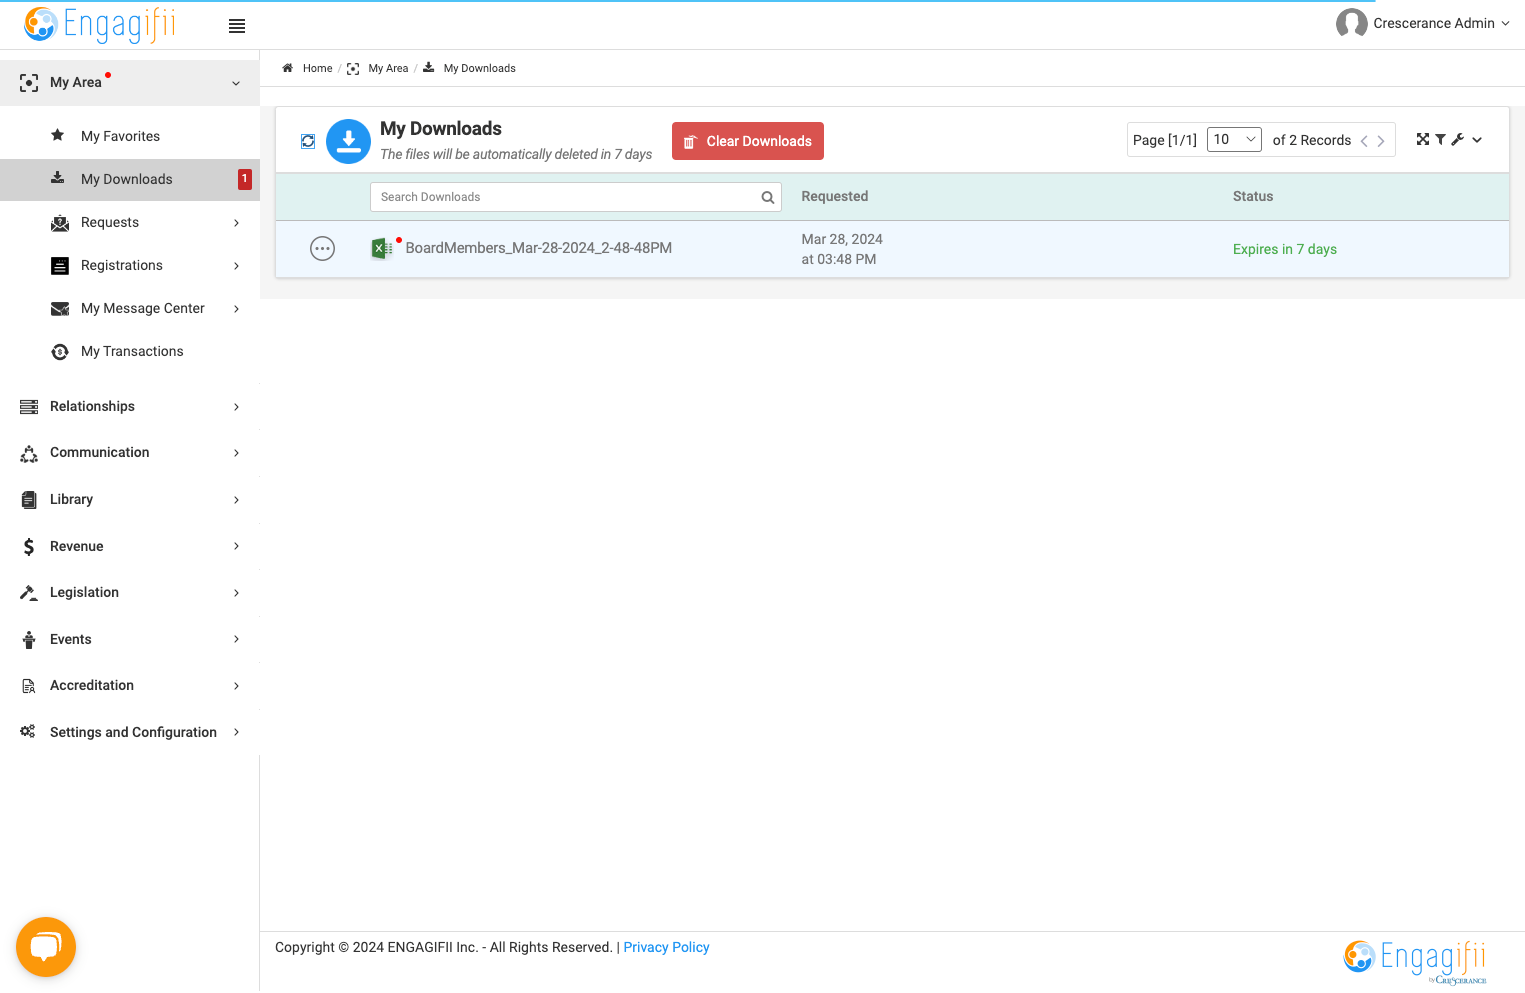This screenshot has height=993, width=1525.
Task: Expand the Registrations submenu chevron
Action: [x=236, y=266]
